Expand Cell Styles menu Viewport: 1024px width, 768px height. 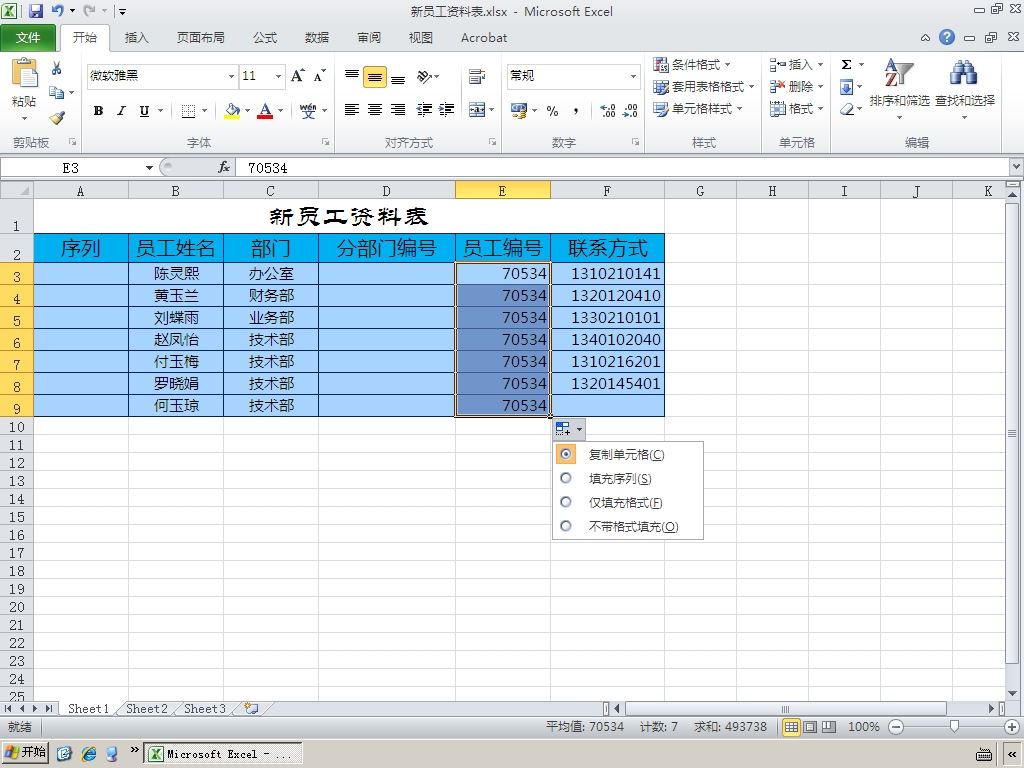[x=697, y=108]
